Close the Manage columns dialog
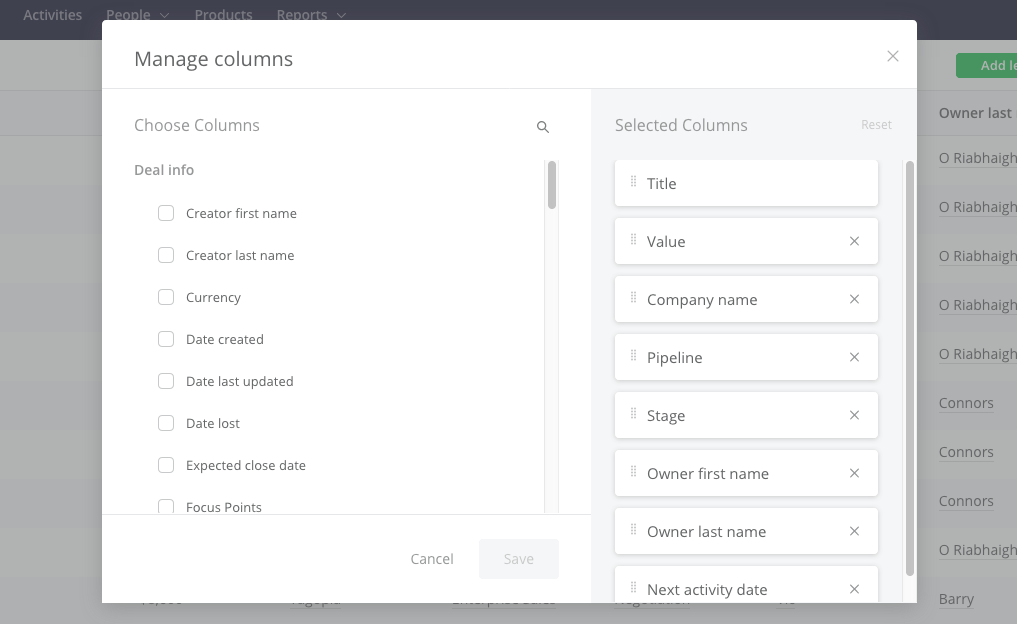This screenshot has height=624, width=1017. [893, 56]
